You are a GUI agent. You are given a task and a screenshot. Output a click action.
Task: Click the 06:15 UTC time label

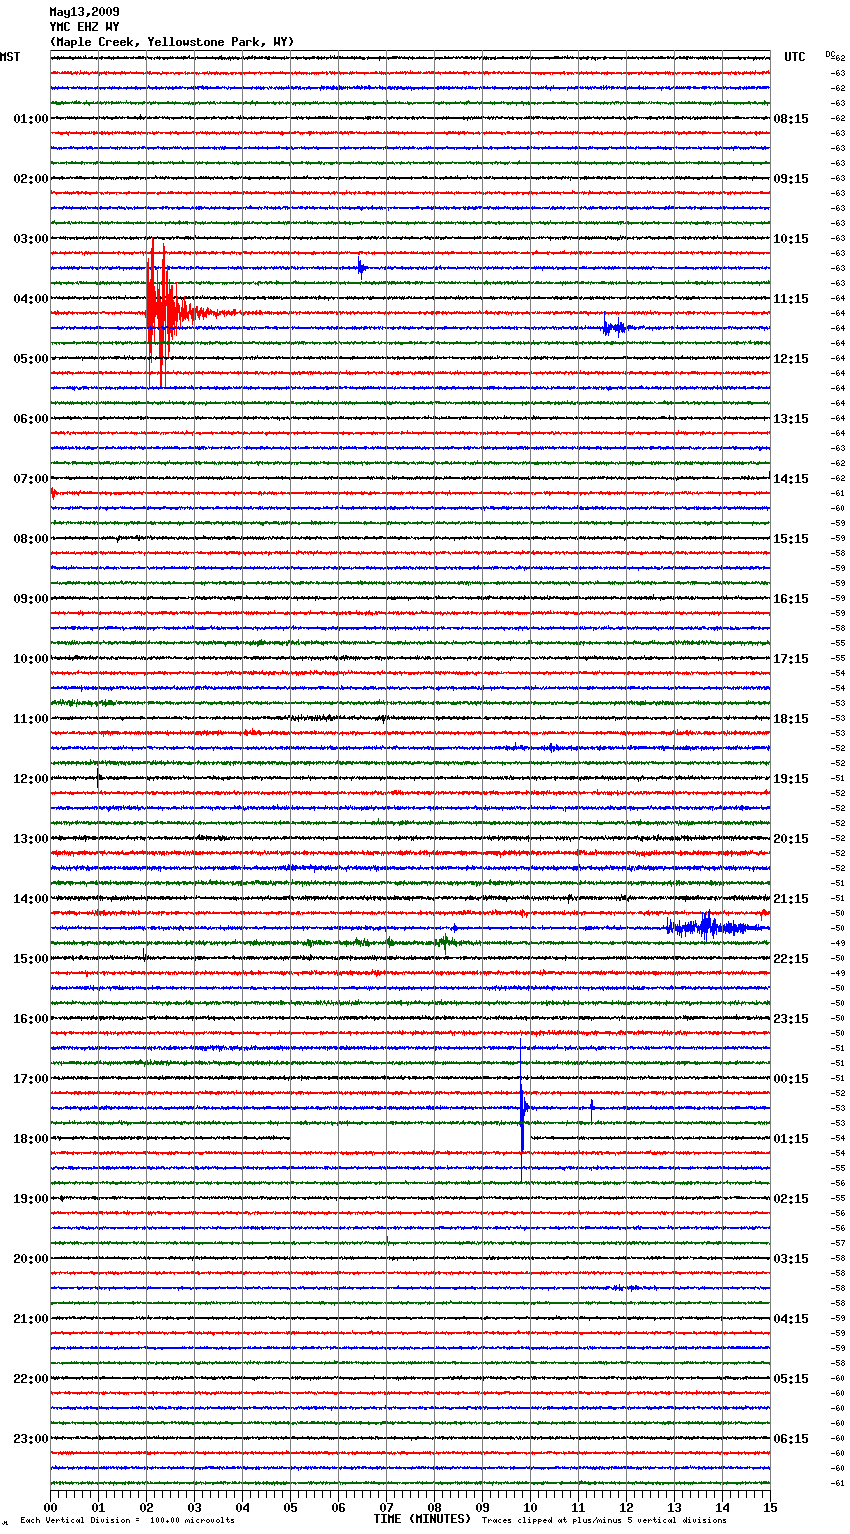tap(791, 1439)
